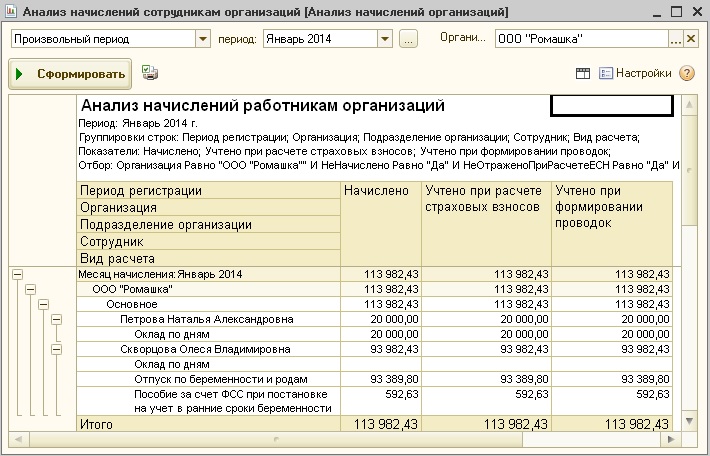Click the Итого row label
This screenshot has width=710, height=456.
coord(96,424)
